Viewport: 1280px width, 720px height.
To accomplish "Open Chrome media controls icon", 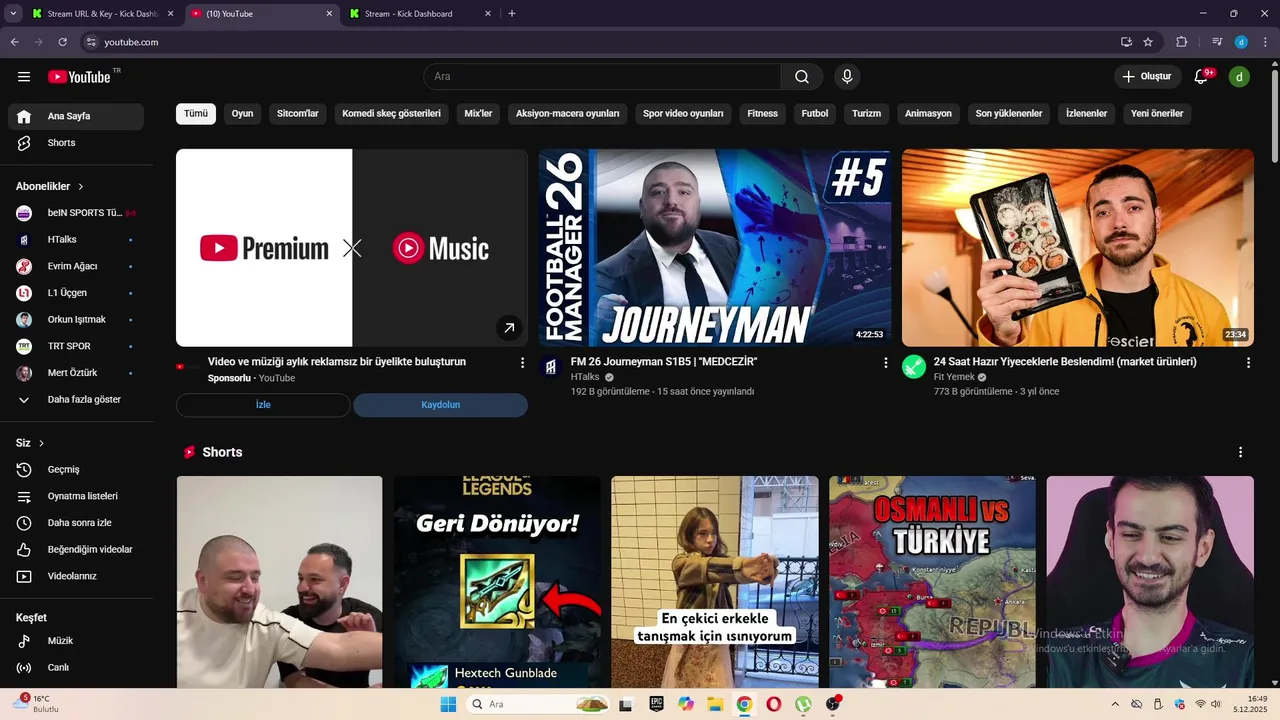I will click(1217, 42).
